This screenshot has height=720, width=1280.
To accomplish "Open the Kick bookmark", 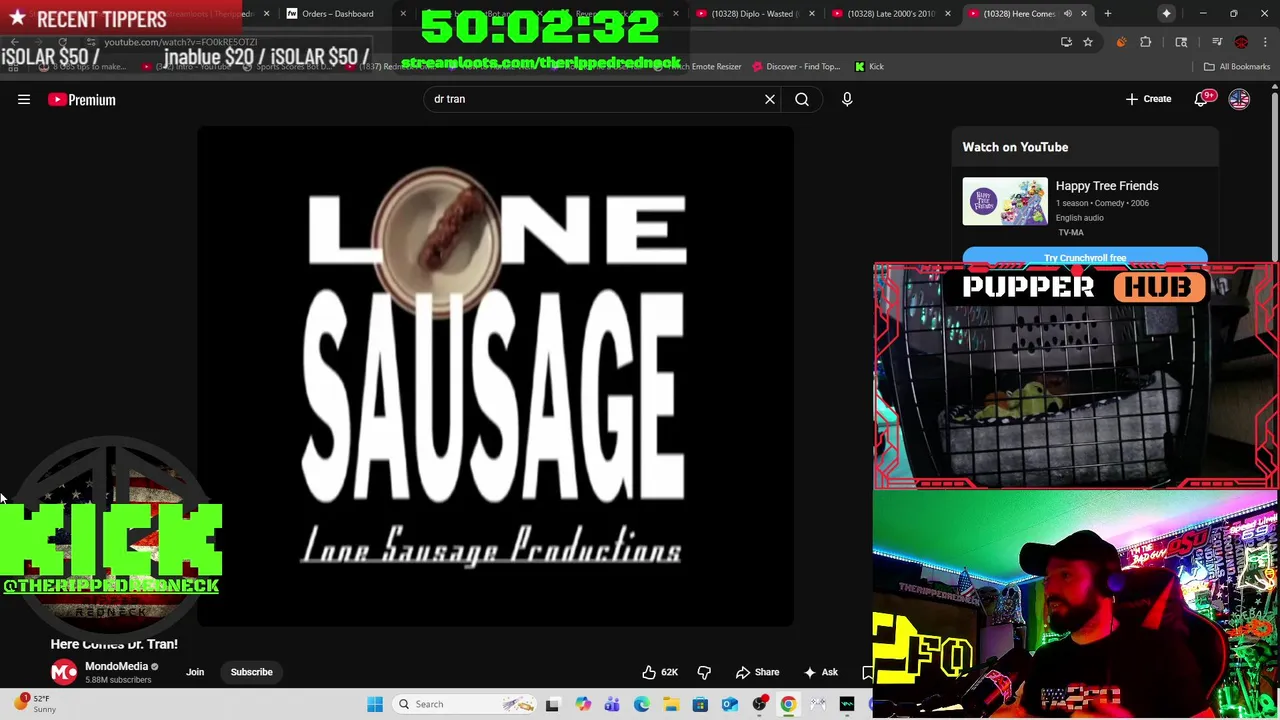I will point(869,66).
